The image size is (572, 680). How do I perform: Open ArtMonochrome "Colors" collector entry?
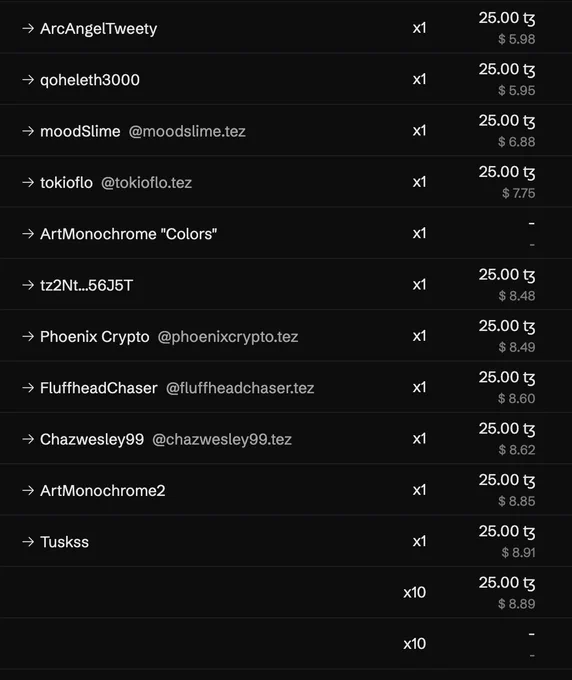pos(128,234)
